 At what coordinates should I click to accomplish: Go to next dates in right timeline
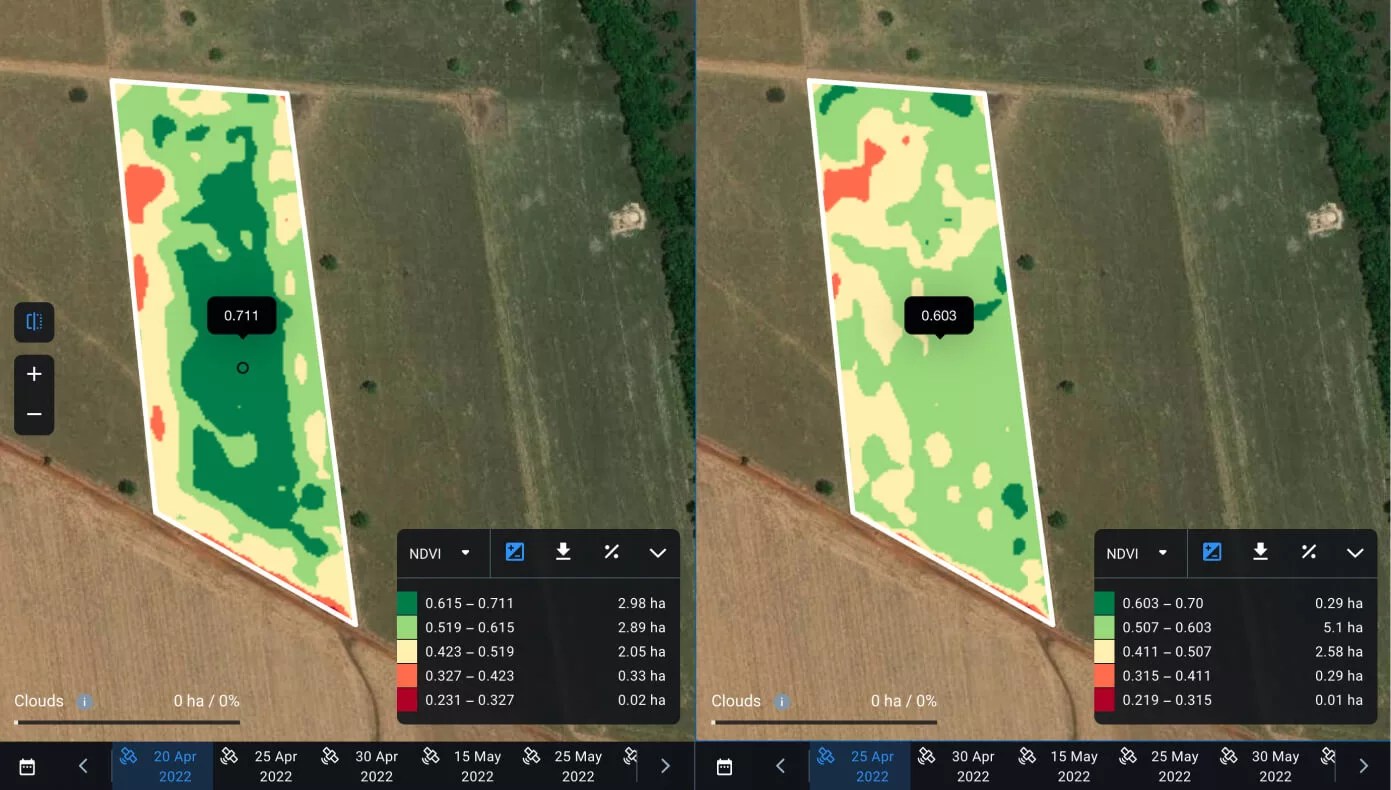1363,766
